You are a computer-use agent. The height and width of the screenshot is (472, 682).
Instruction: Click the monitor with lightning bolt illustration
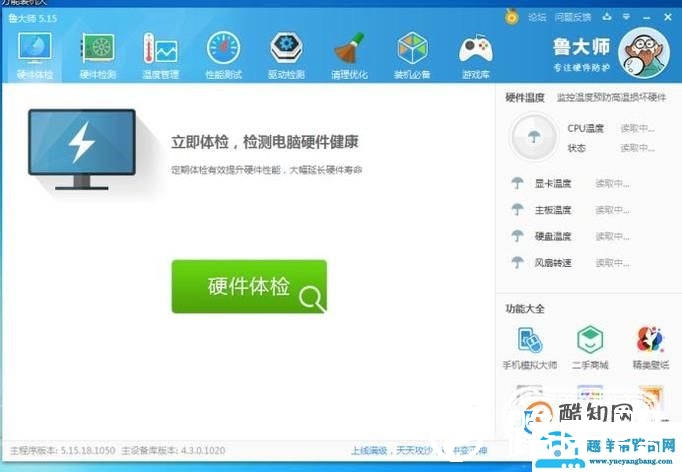pos(82,149)
